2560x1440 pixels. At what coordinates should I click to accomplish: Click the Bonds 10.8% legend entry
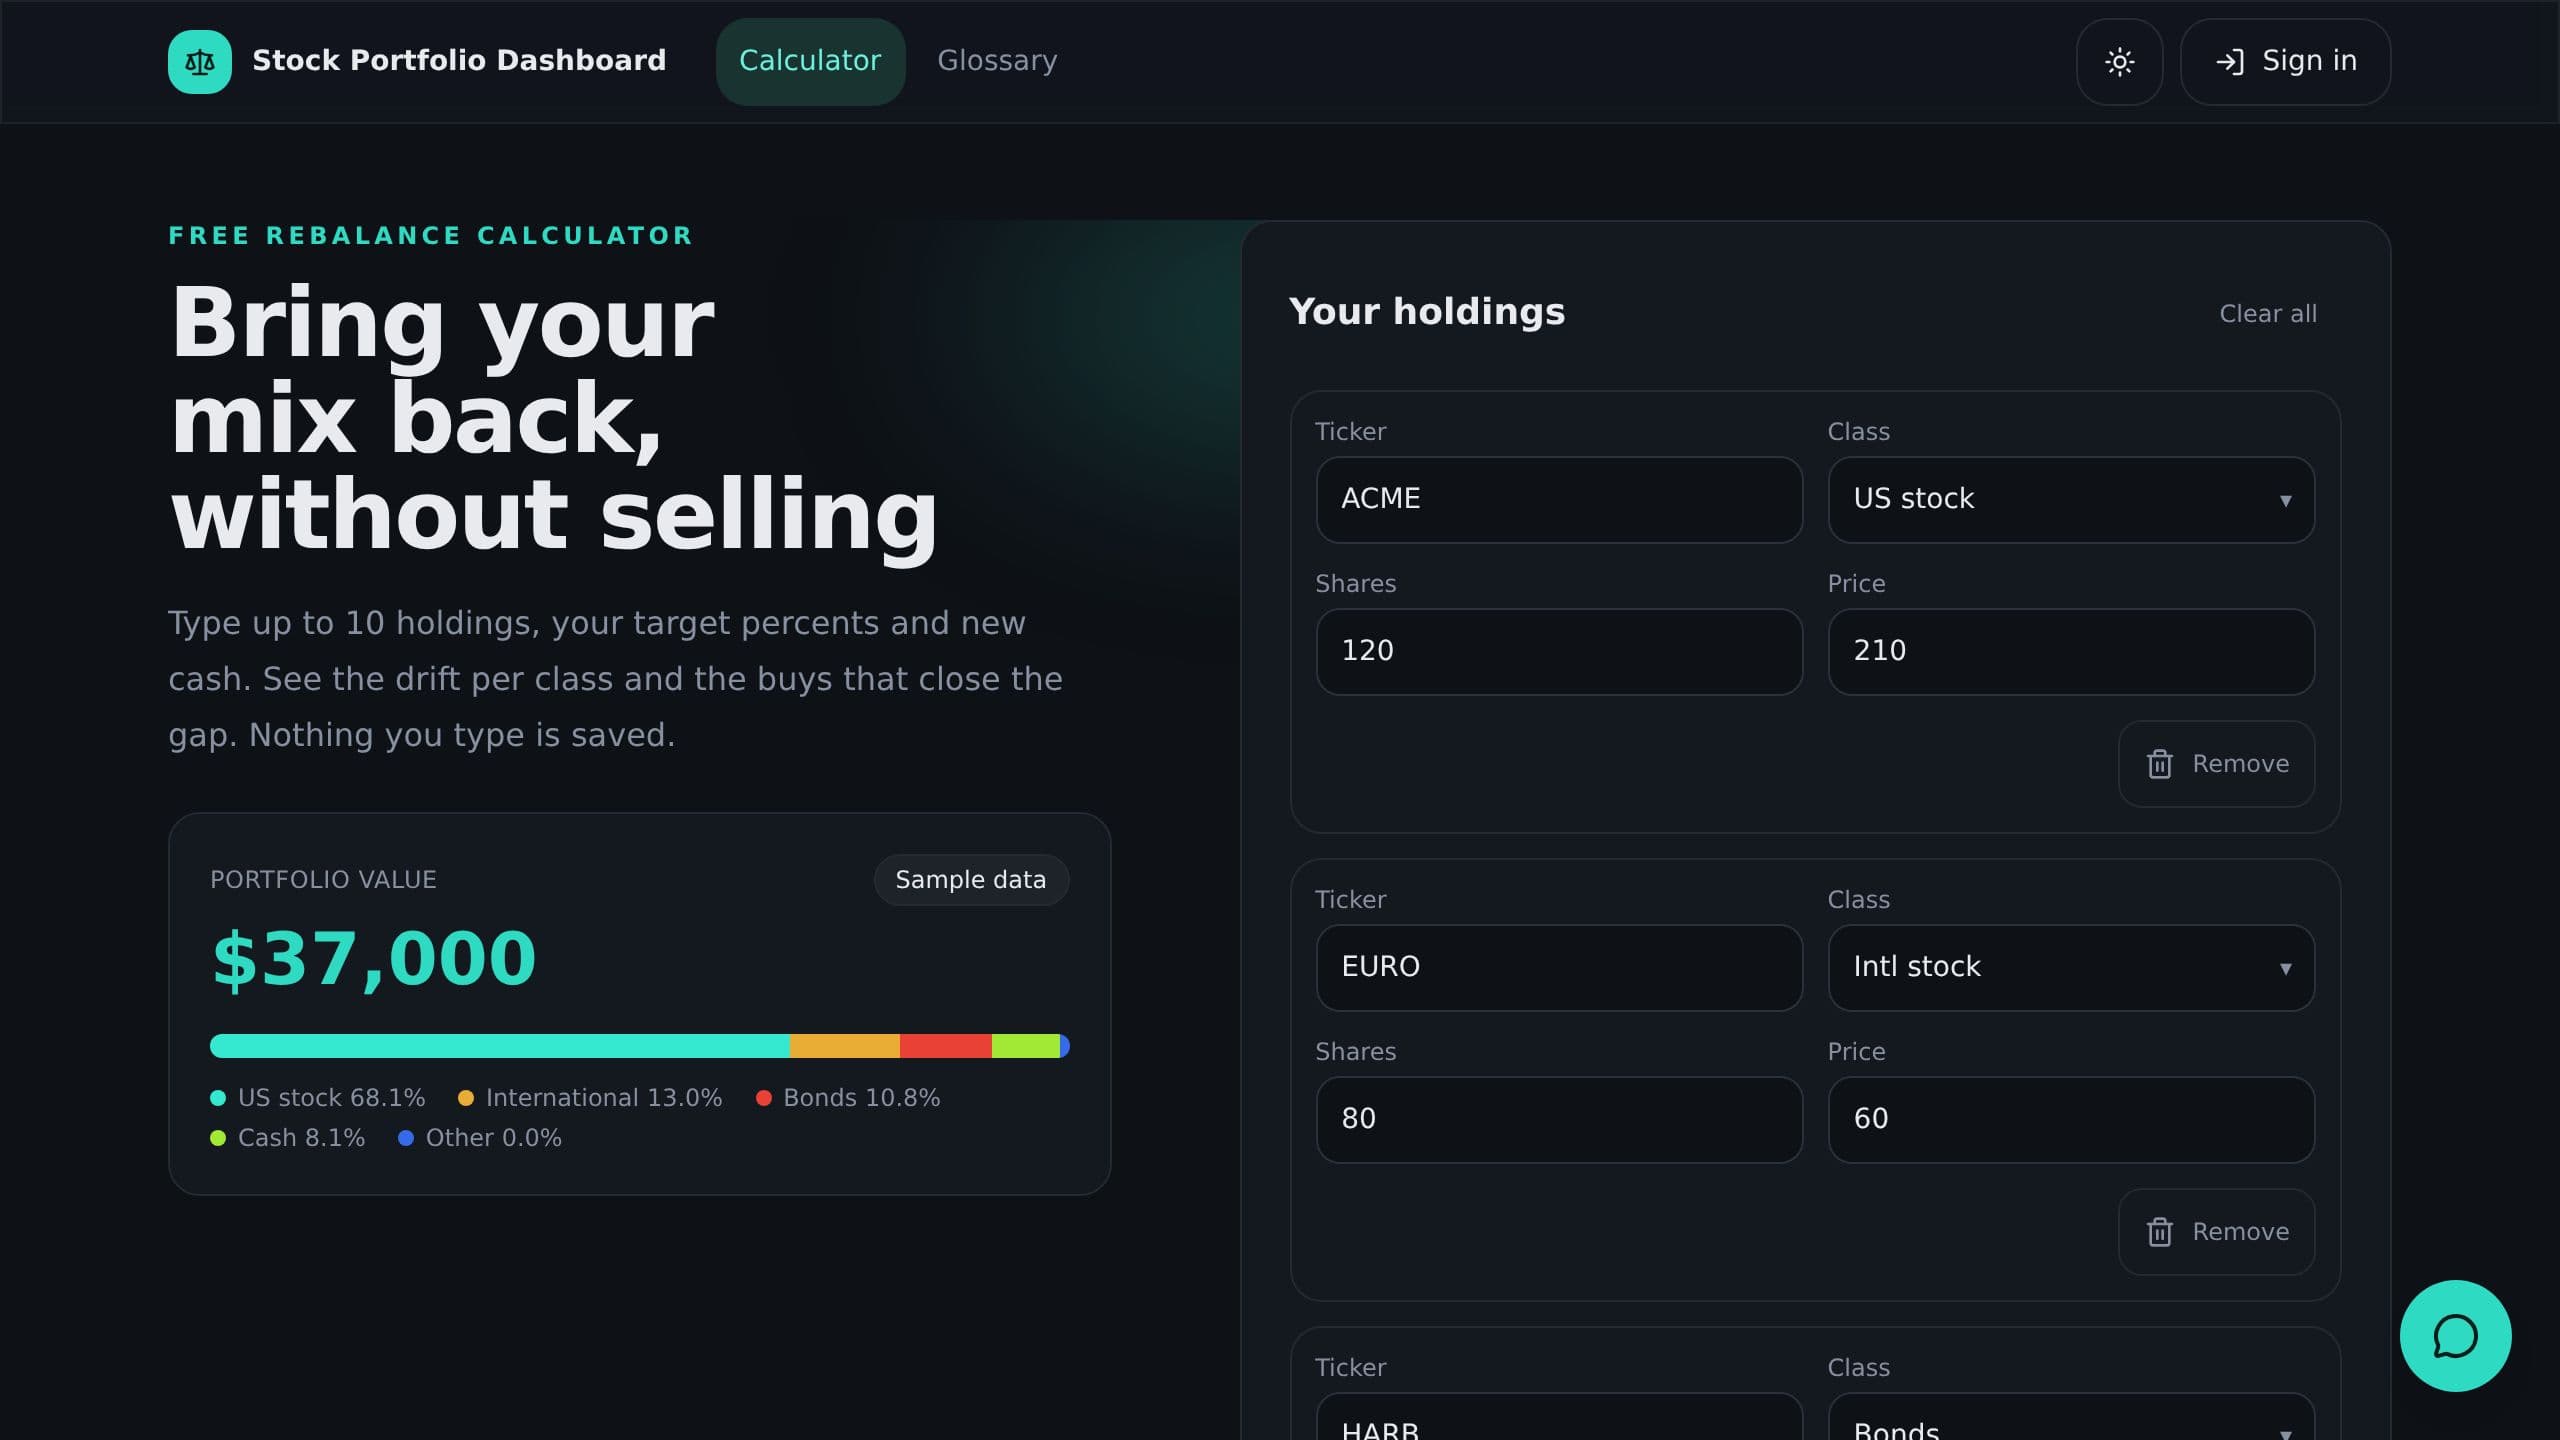848,1098
